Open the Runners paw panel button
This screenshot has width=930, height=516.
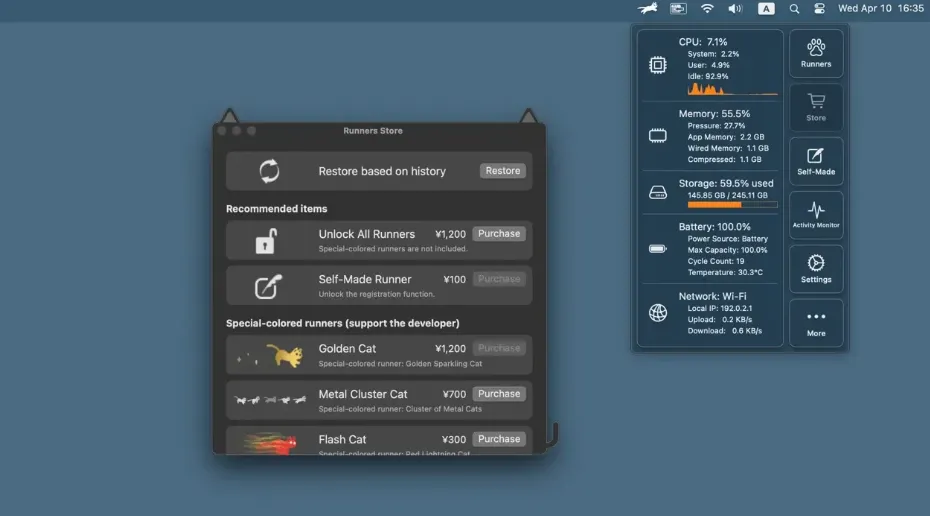pyautogui.click(x=816, y=53)
